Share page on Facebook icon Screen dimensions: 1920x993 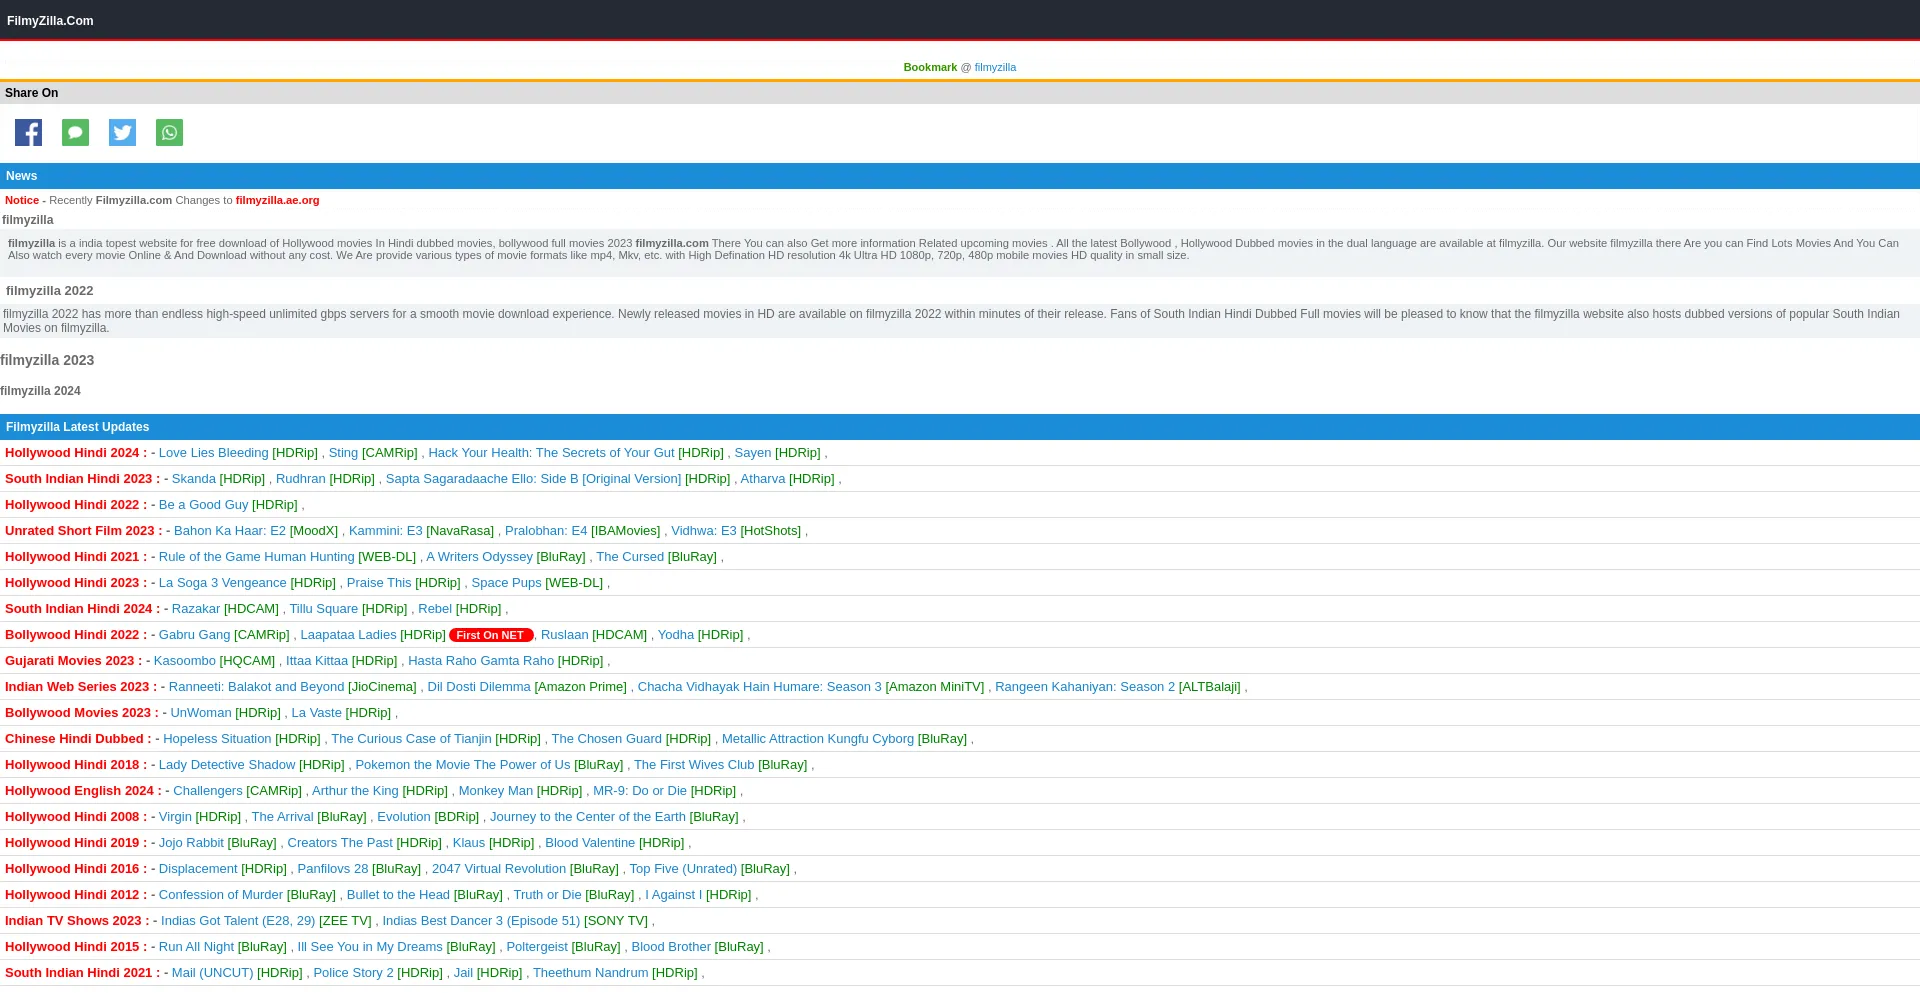click(28, 132)
